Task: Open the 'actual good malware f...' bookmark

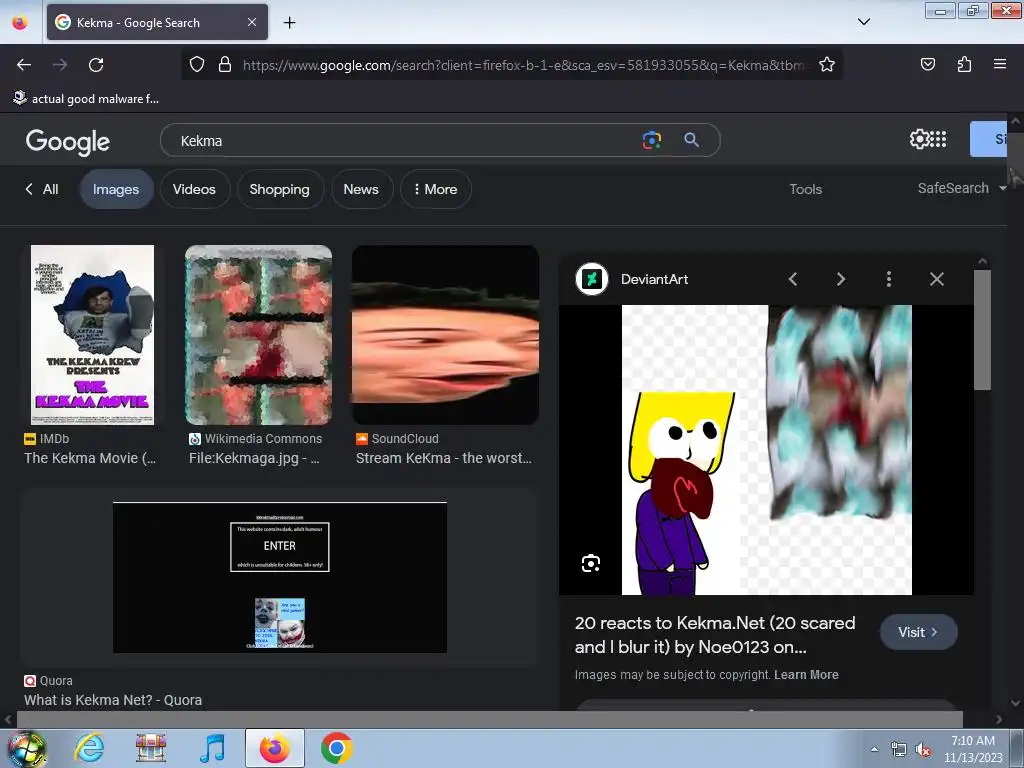Action: pos(86,99)
